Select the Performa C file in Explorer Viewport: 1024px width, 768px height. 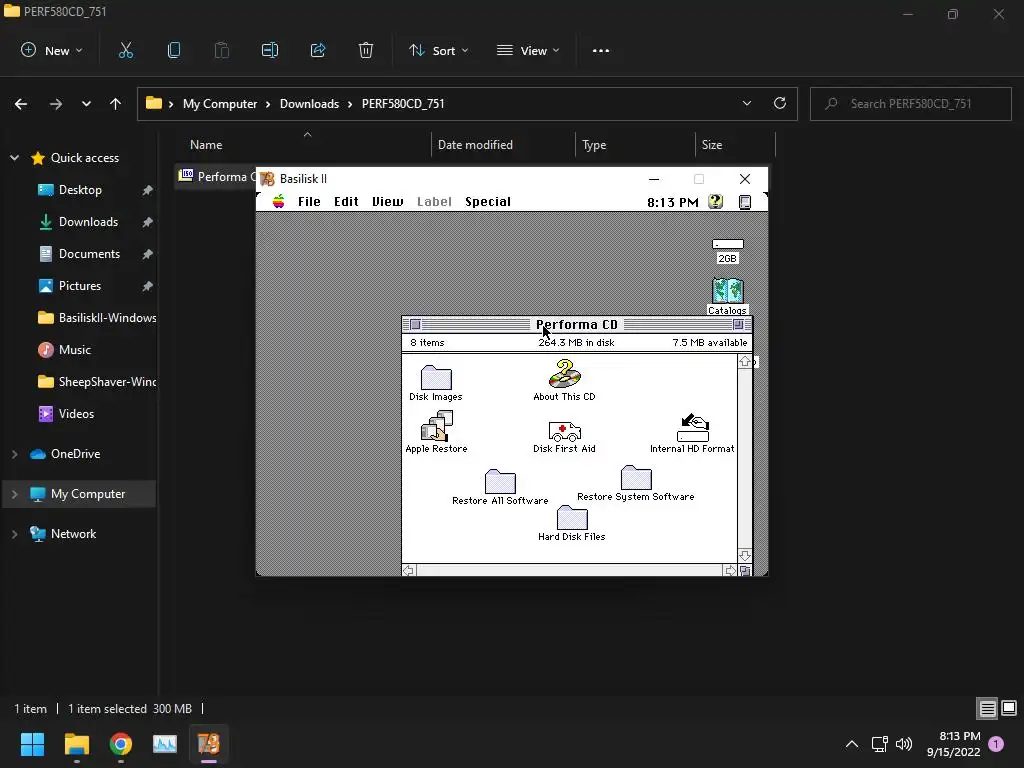217,177
